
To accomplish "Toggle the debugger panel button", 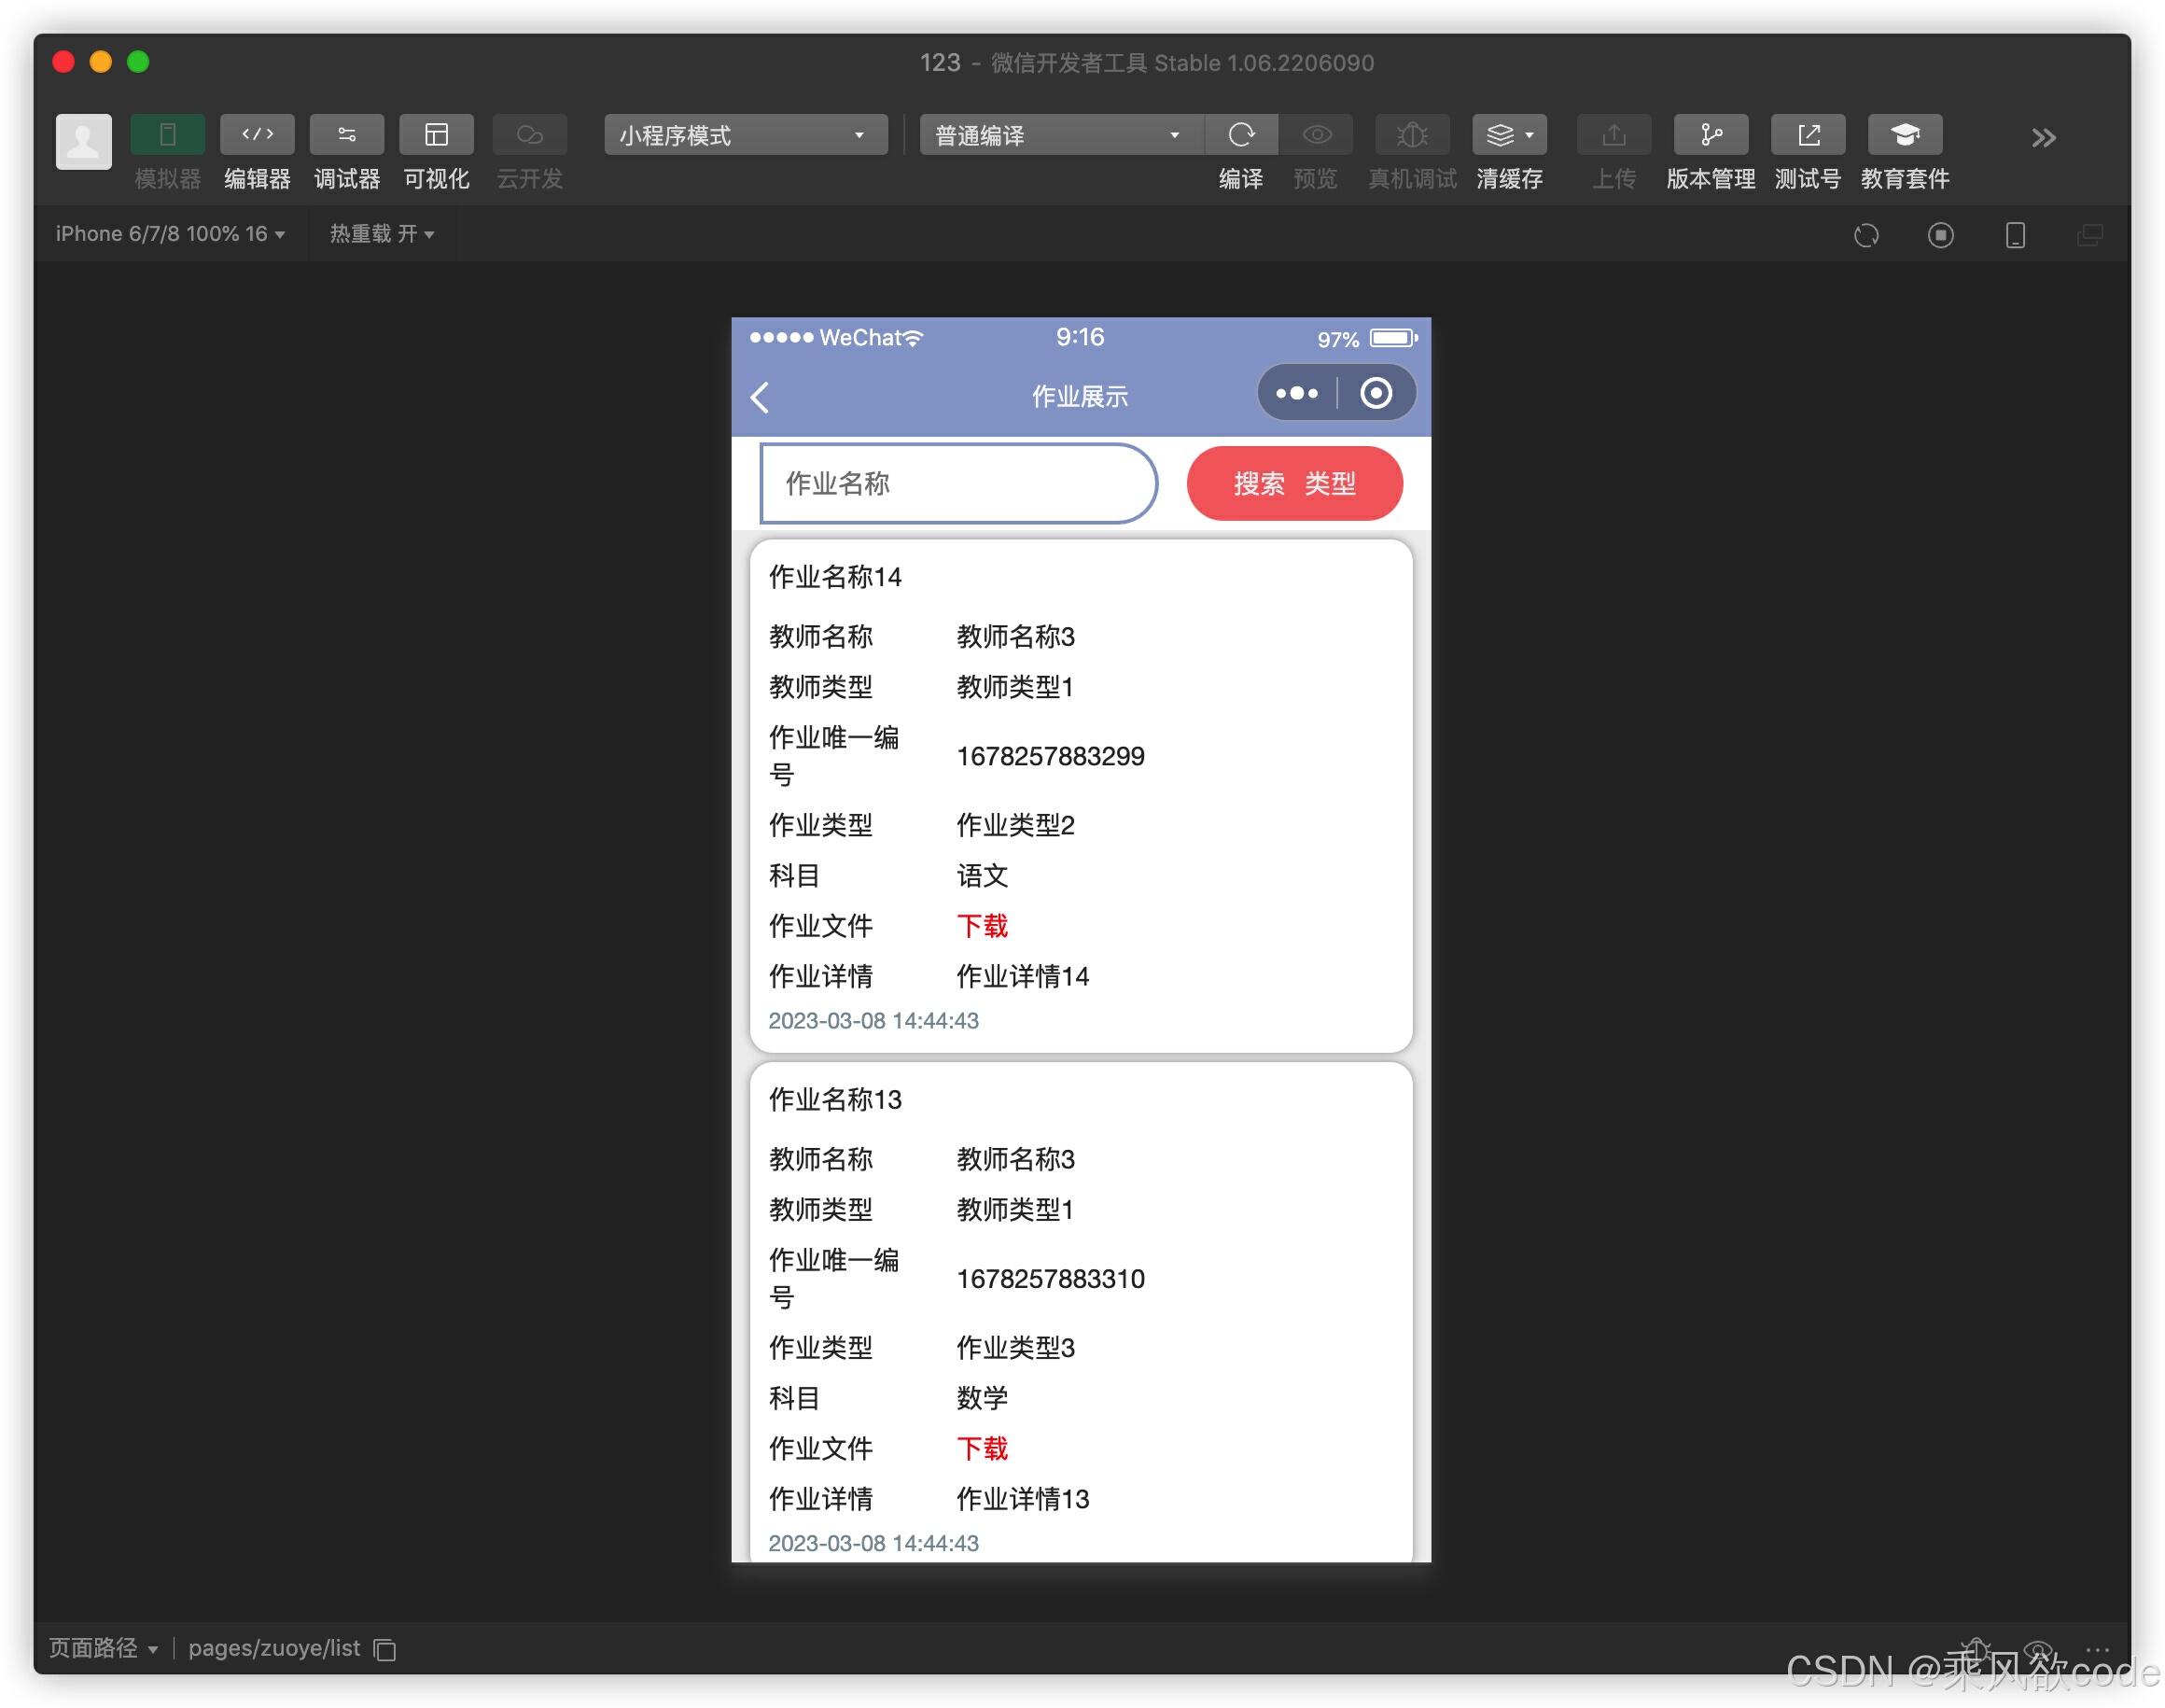I will (x=346, y=135).
